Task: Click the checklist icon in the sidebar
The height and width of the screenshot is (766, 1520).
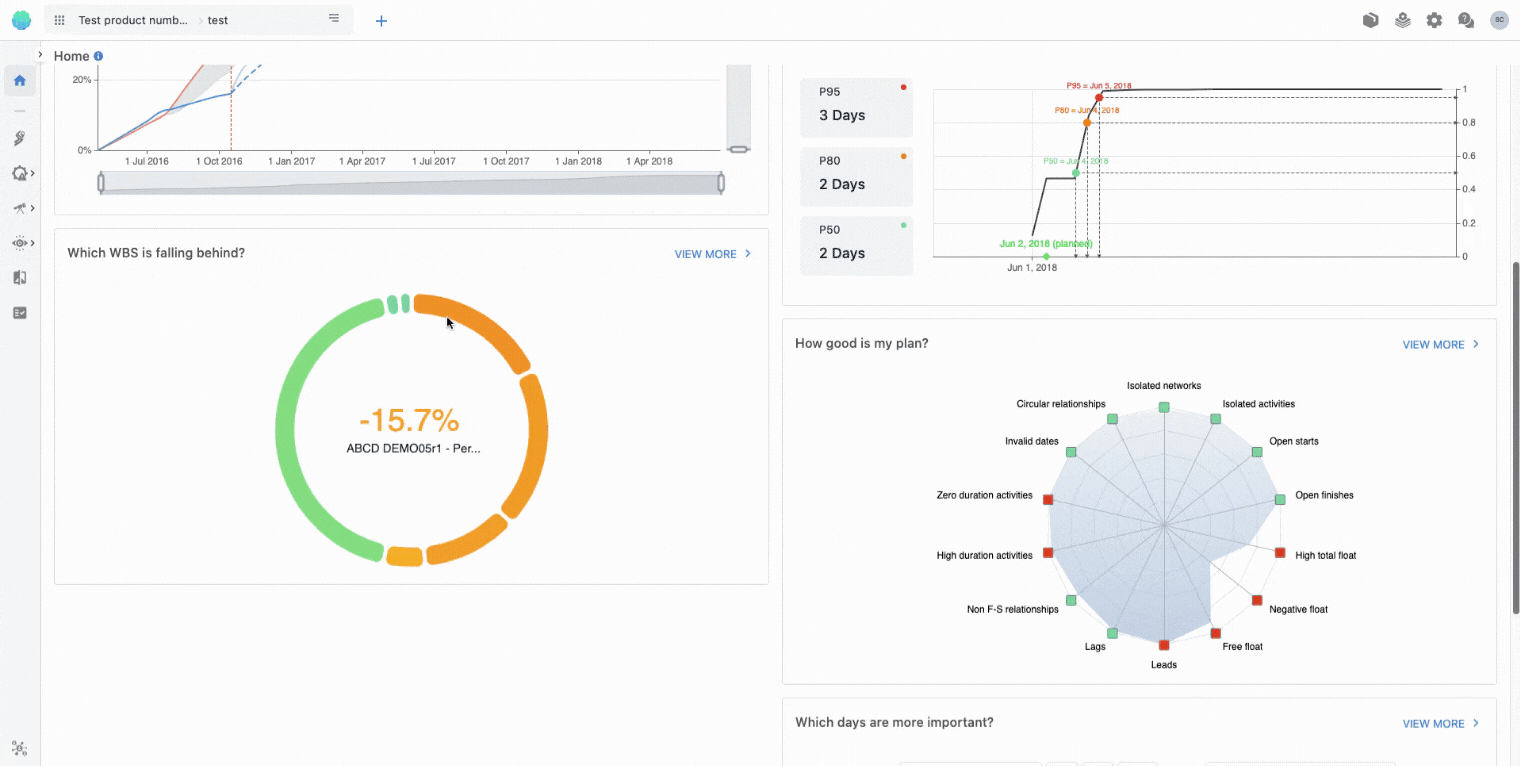Action: tap(20, 313)
